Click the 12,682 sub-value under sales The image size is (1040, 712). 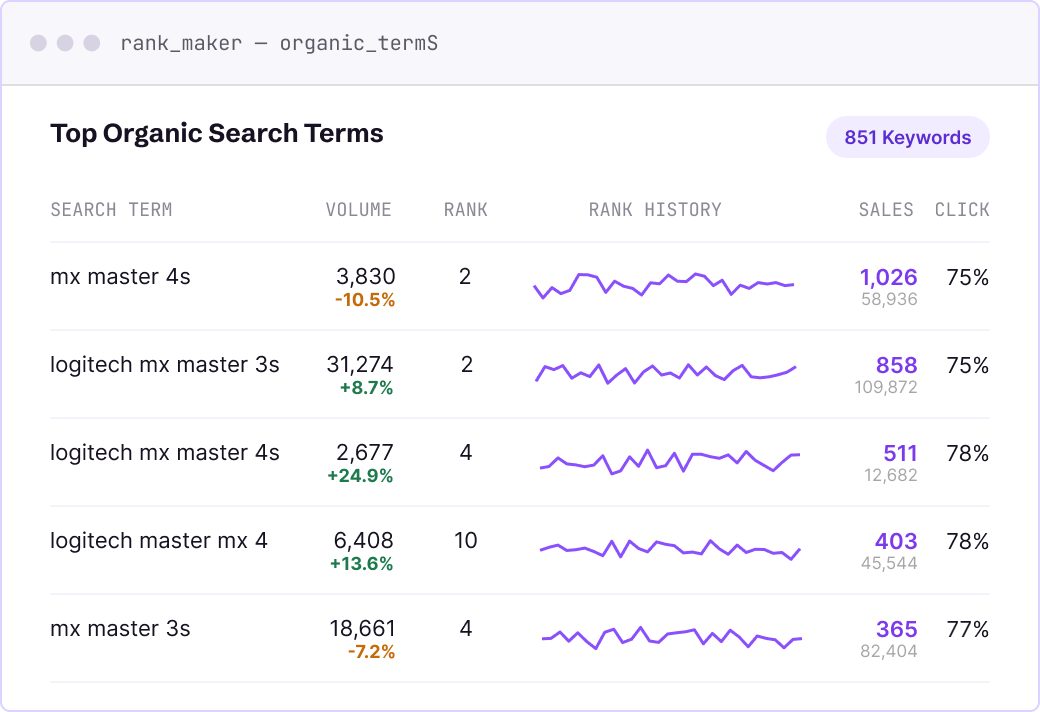[x=891, y=476]
